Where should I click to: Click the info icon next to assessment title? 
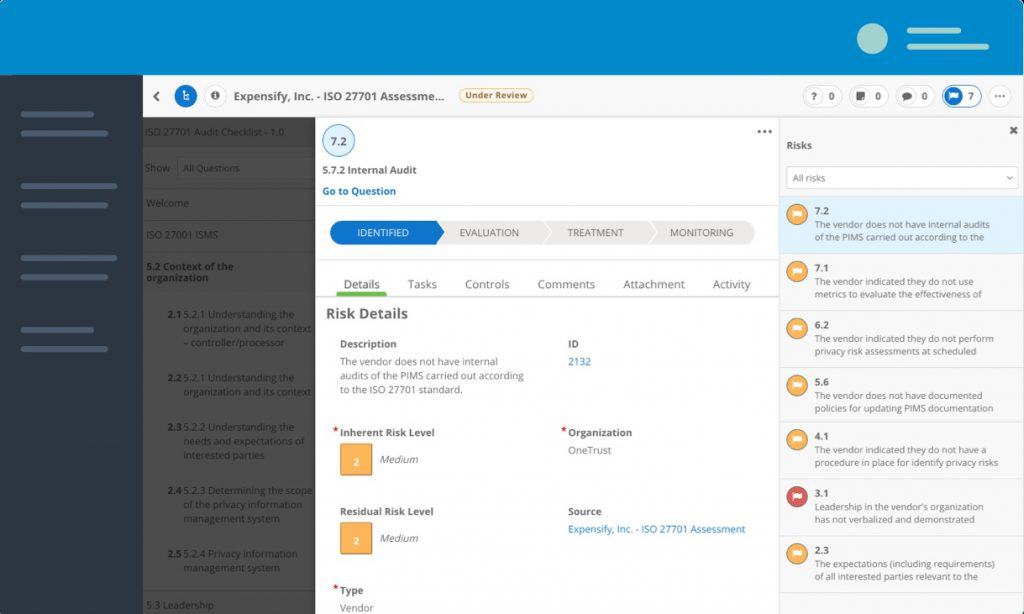(215, 96)
